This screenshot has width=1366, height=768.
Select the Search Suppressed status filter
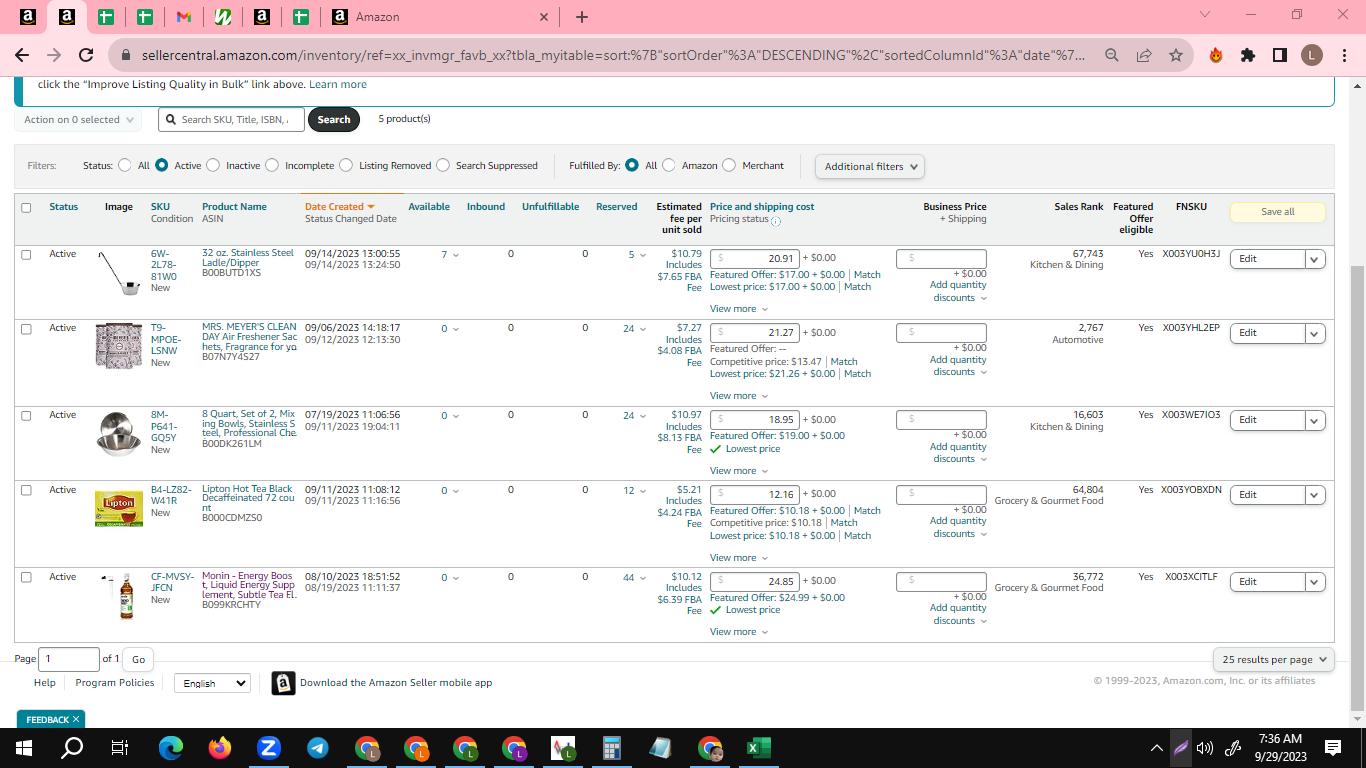pyautogui.click(x=443, y=165)
